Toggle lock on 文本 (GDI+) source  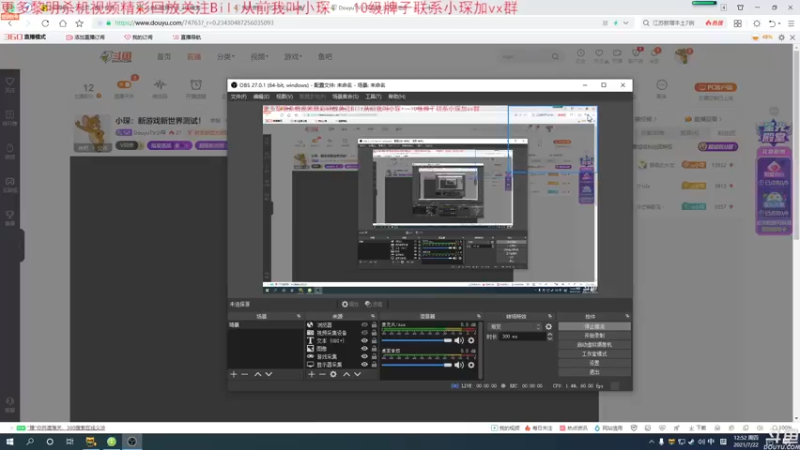[x=374, y=340]
